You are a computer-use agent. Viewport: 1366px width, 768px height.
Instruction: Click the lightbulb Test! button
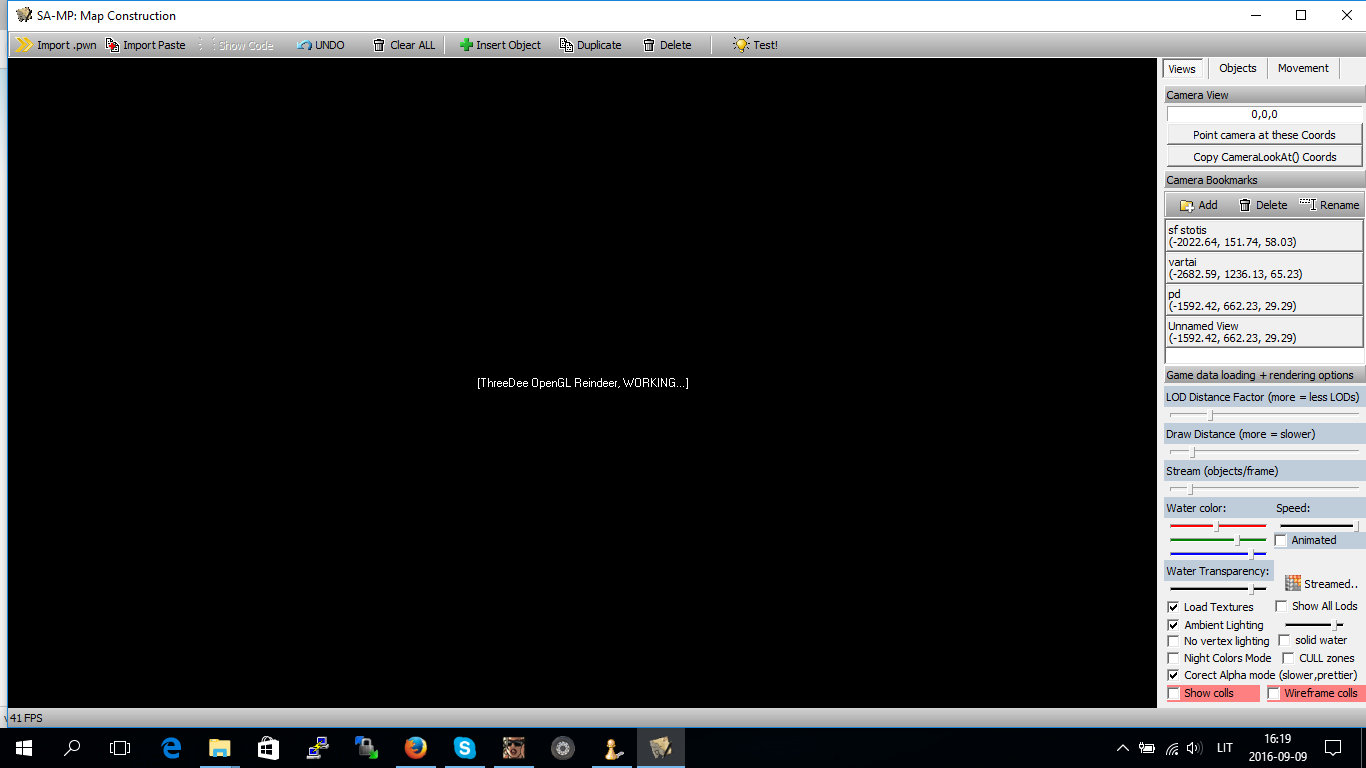tap(755, 45)
